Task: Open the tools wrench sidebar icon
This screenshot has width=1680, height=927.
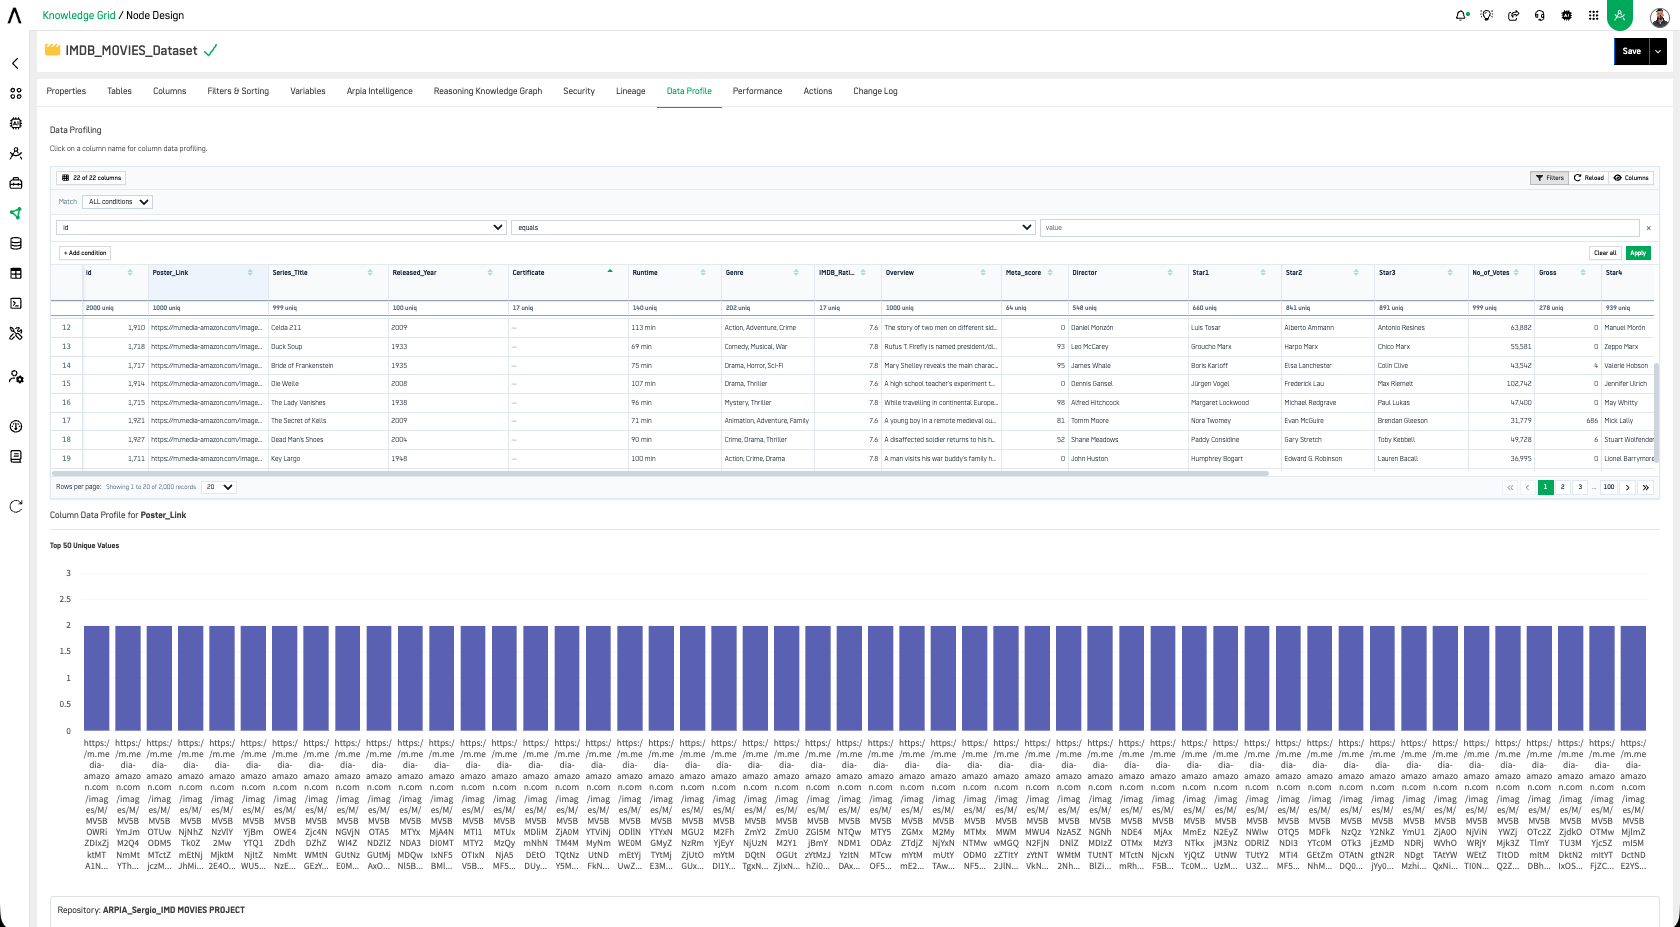Action: [x=15, y=333]
